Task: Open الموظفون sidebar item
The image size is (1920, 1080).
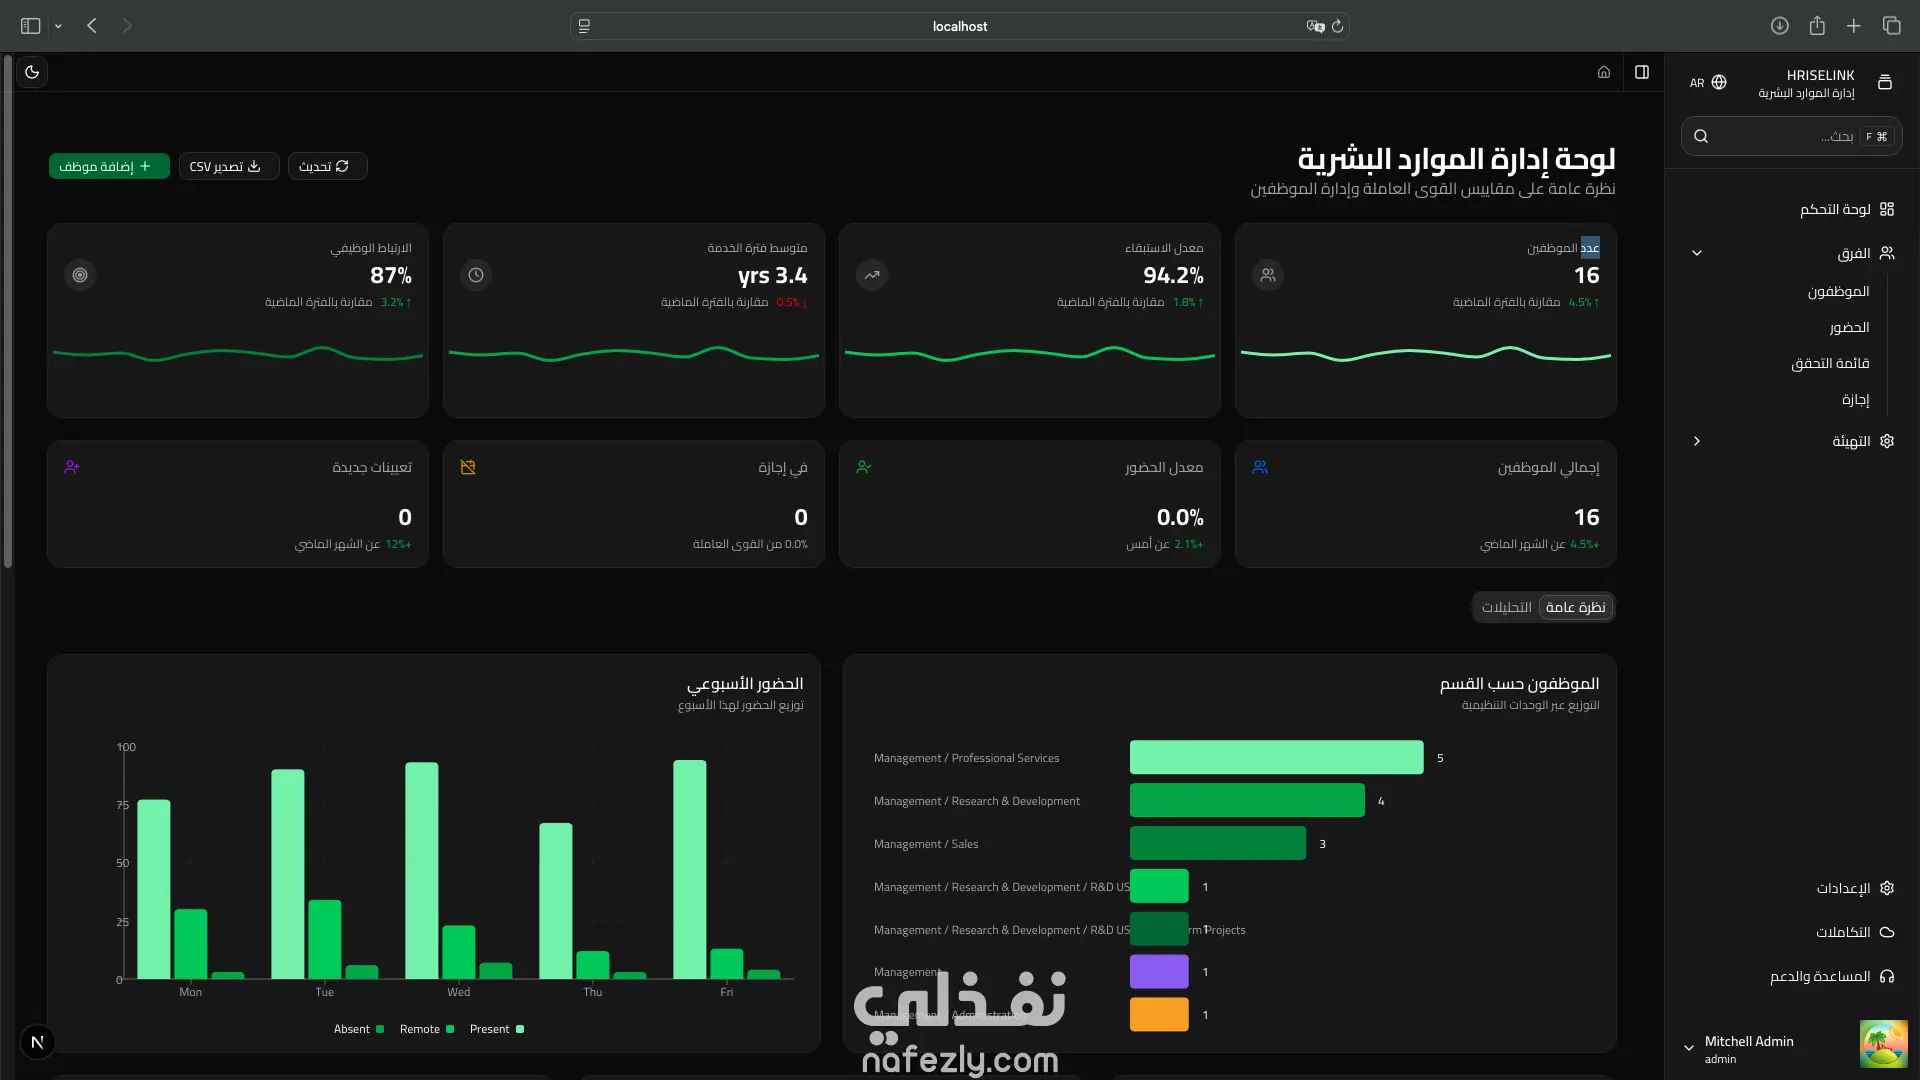Action: click(x=1838, y=291)
